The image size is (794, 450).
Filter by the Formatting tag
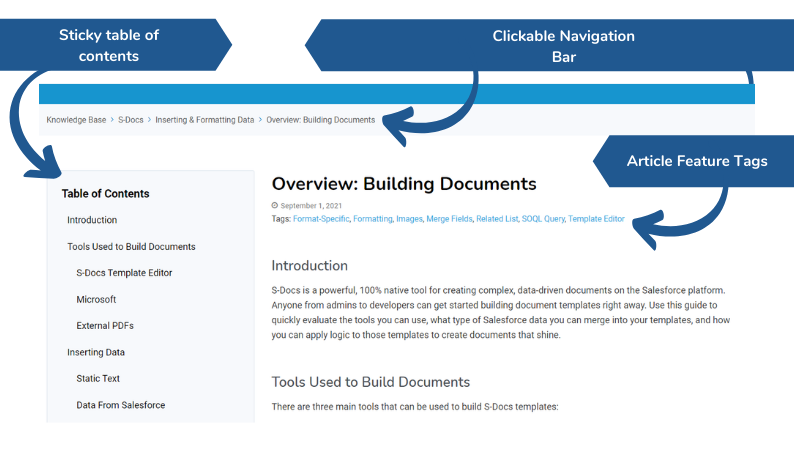tap(373, 219)
